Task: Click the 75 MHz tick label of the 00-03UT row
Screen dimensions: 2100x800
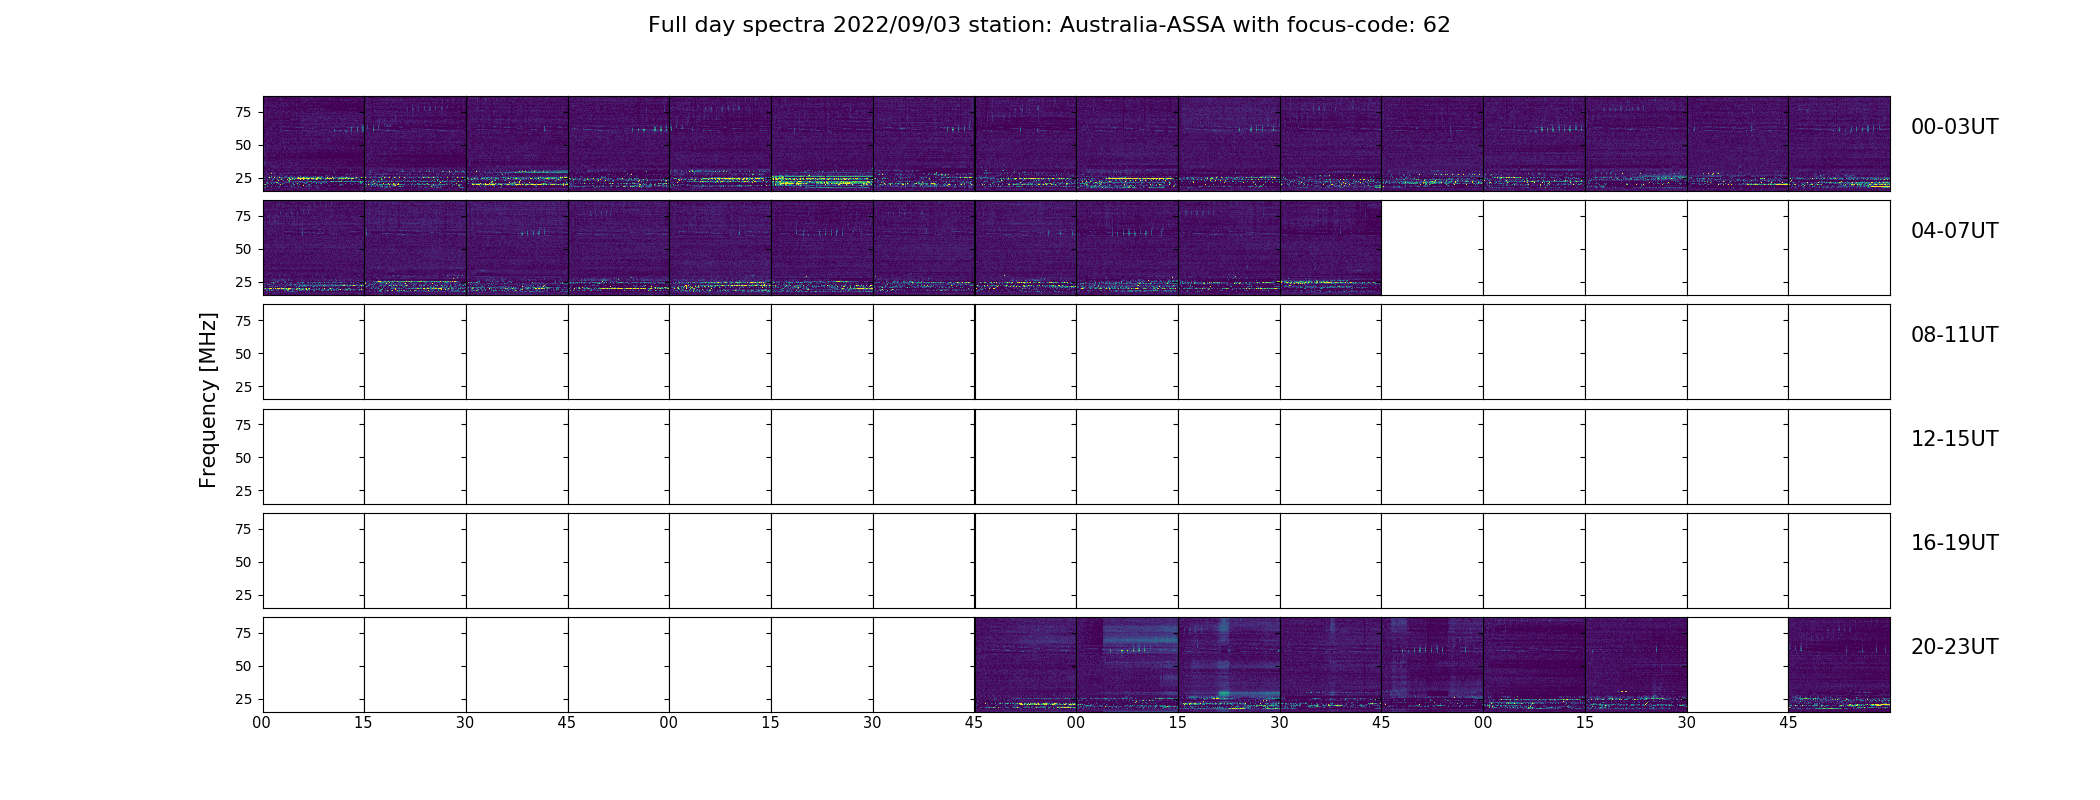Action: tap(243, 112)
